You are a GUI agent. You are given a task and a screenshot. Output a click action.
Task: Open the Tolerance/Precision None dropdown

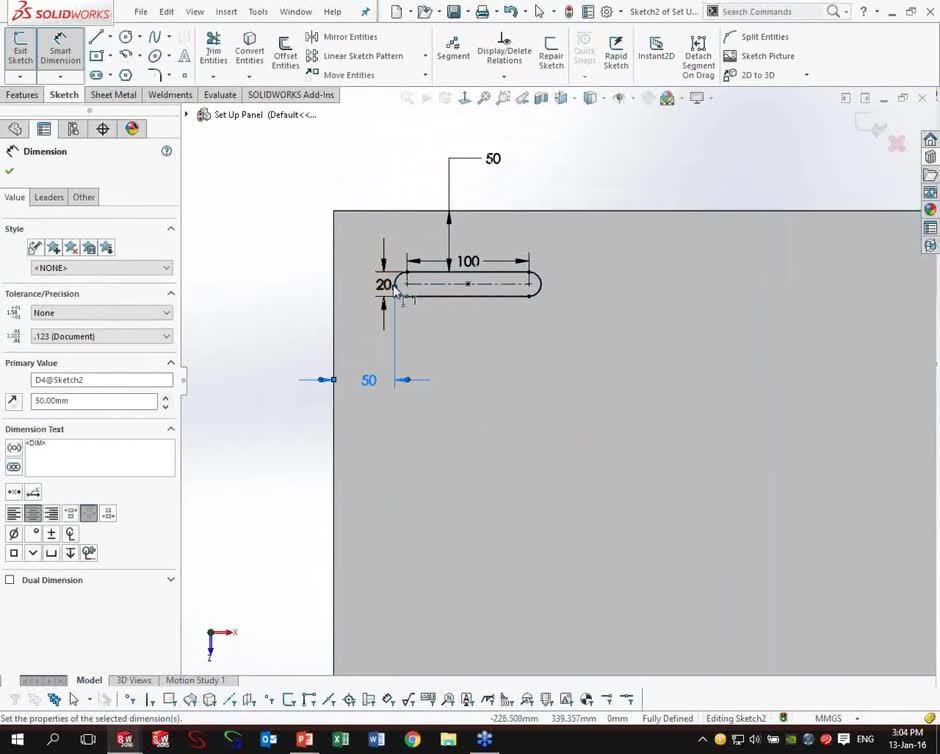coord(100,312)
